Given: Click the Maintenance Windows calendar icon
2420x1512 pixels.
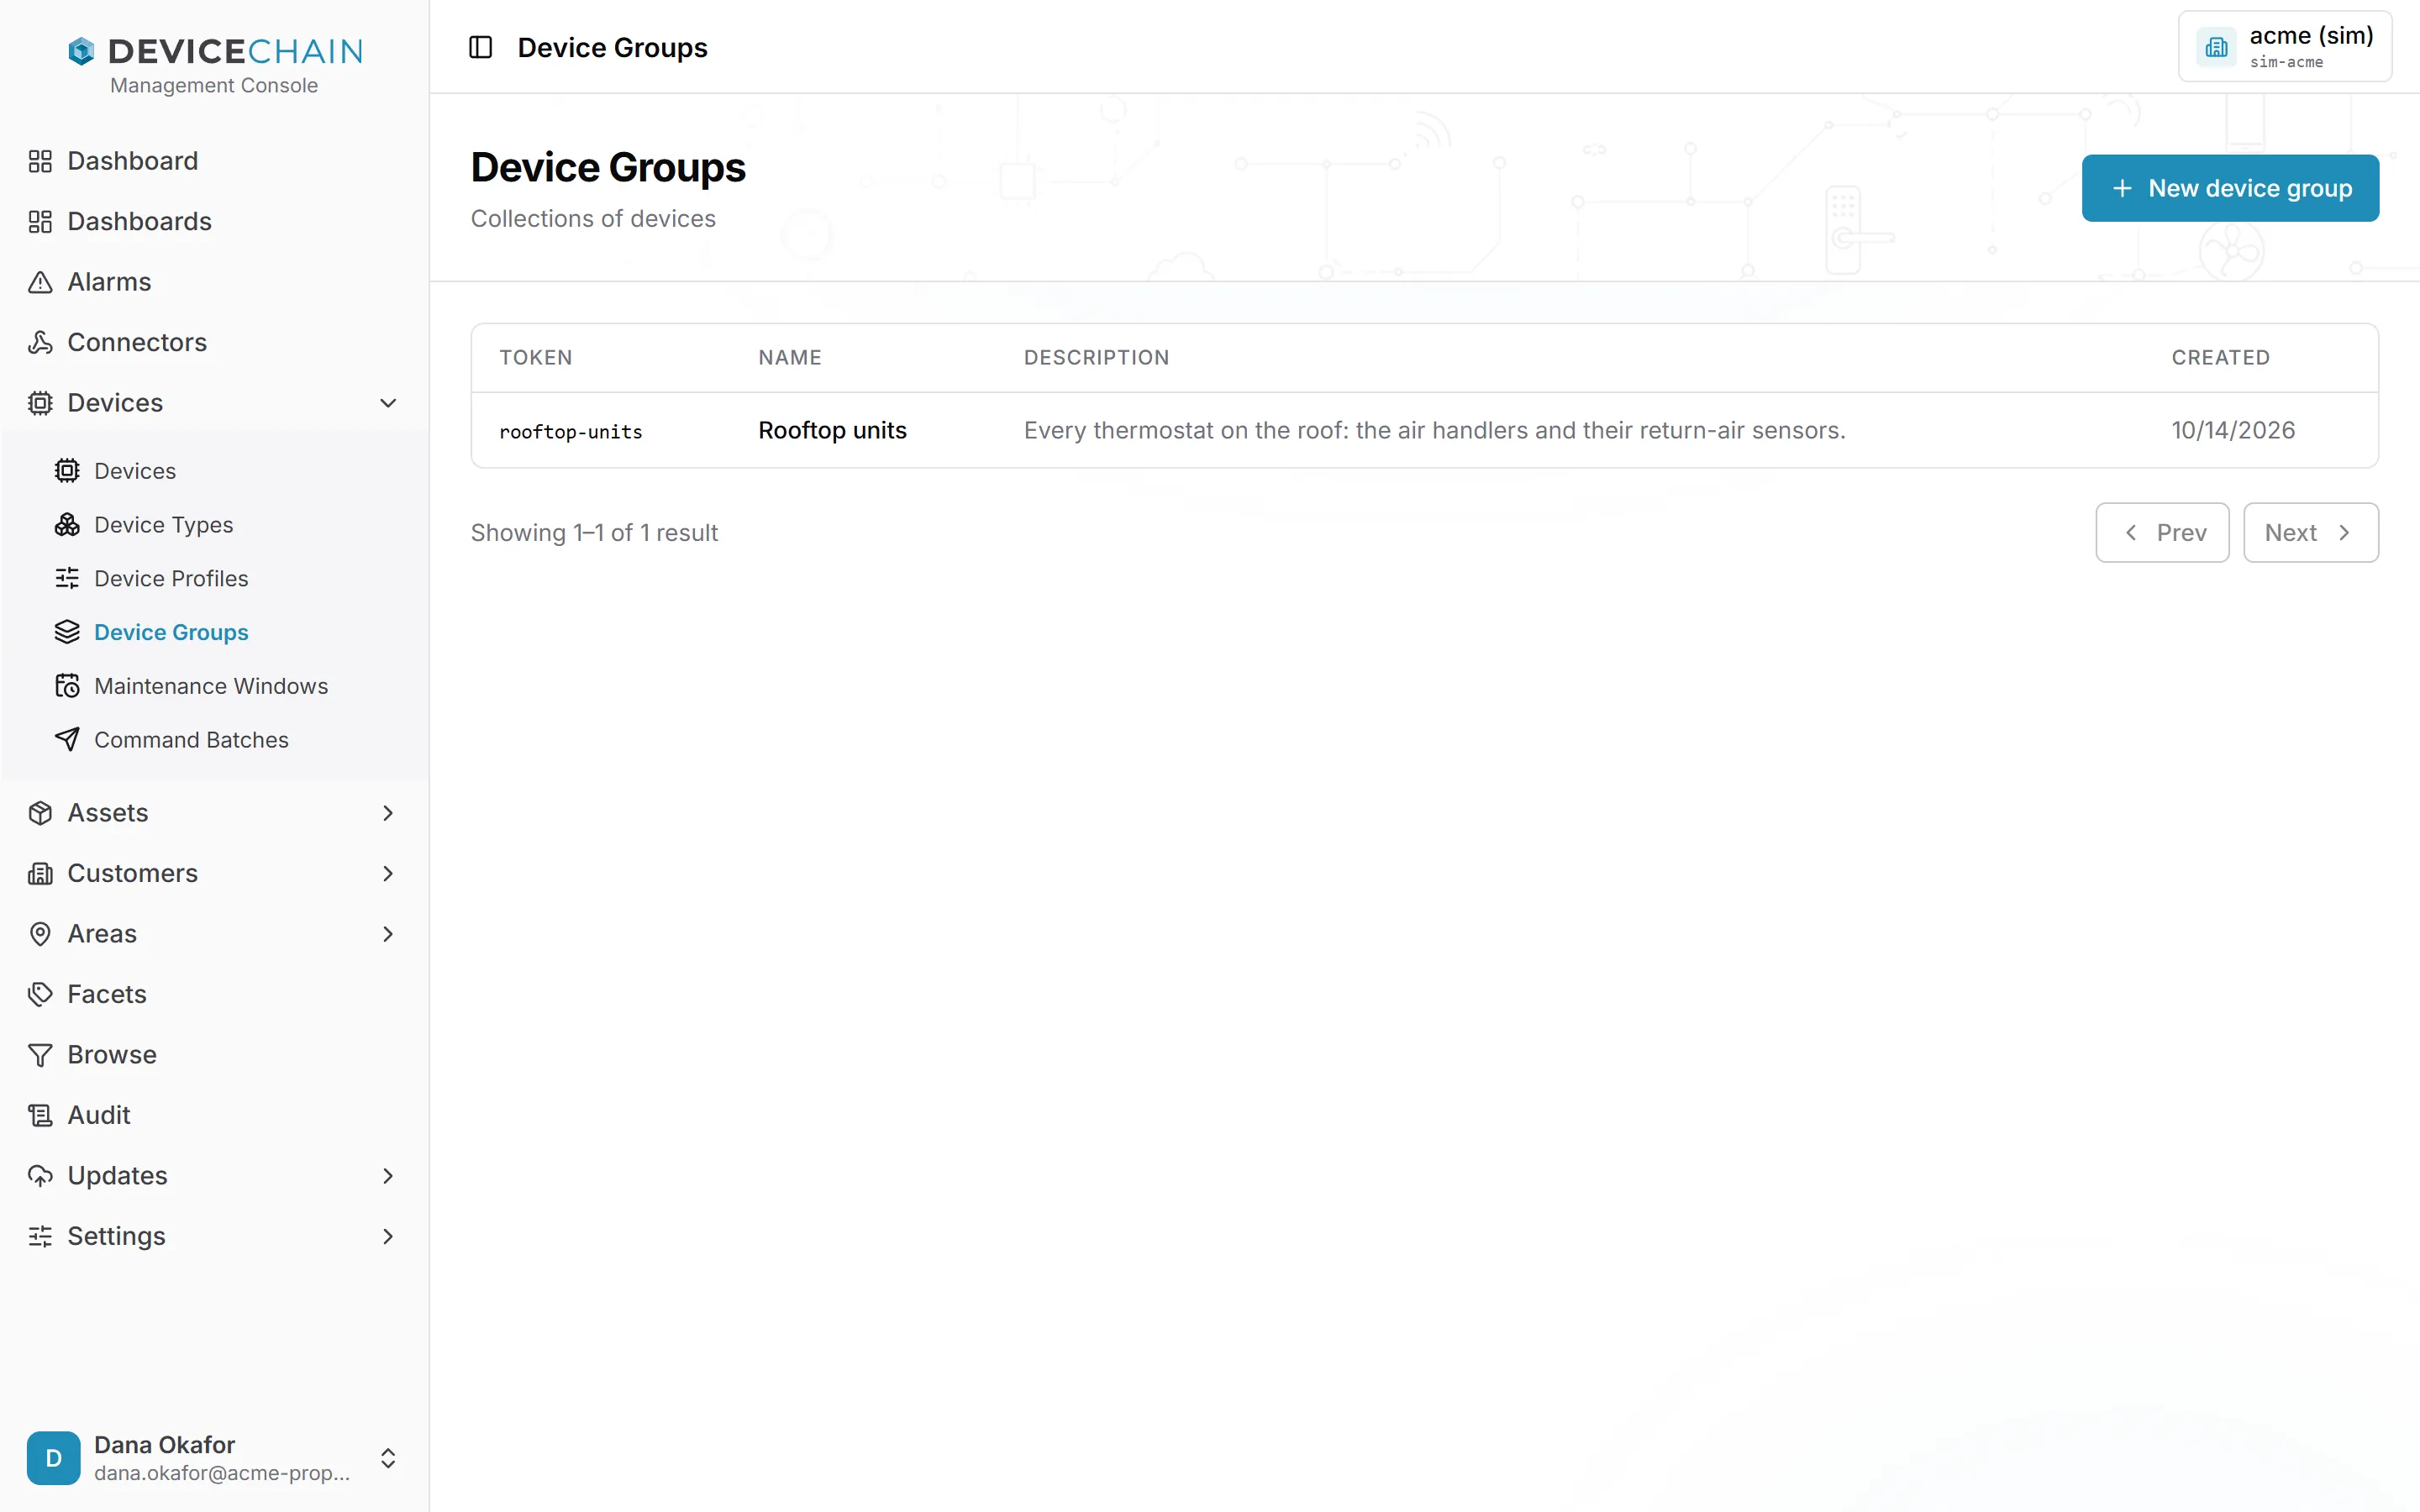Looking at the screenshot, I should click(67, 686).
